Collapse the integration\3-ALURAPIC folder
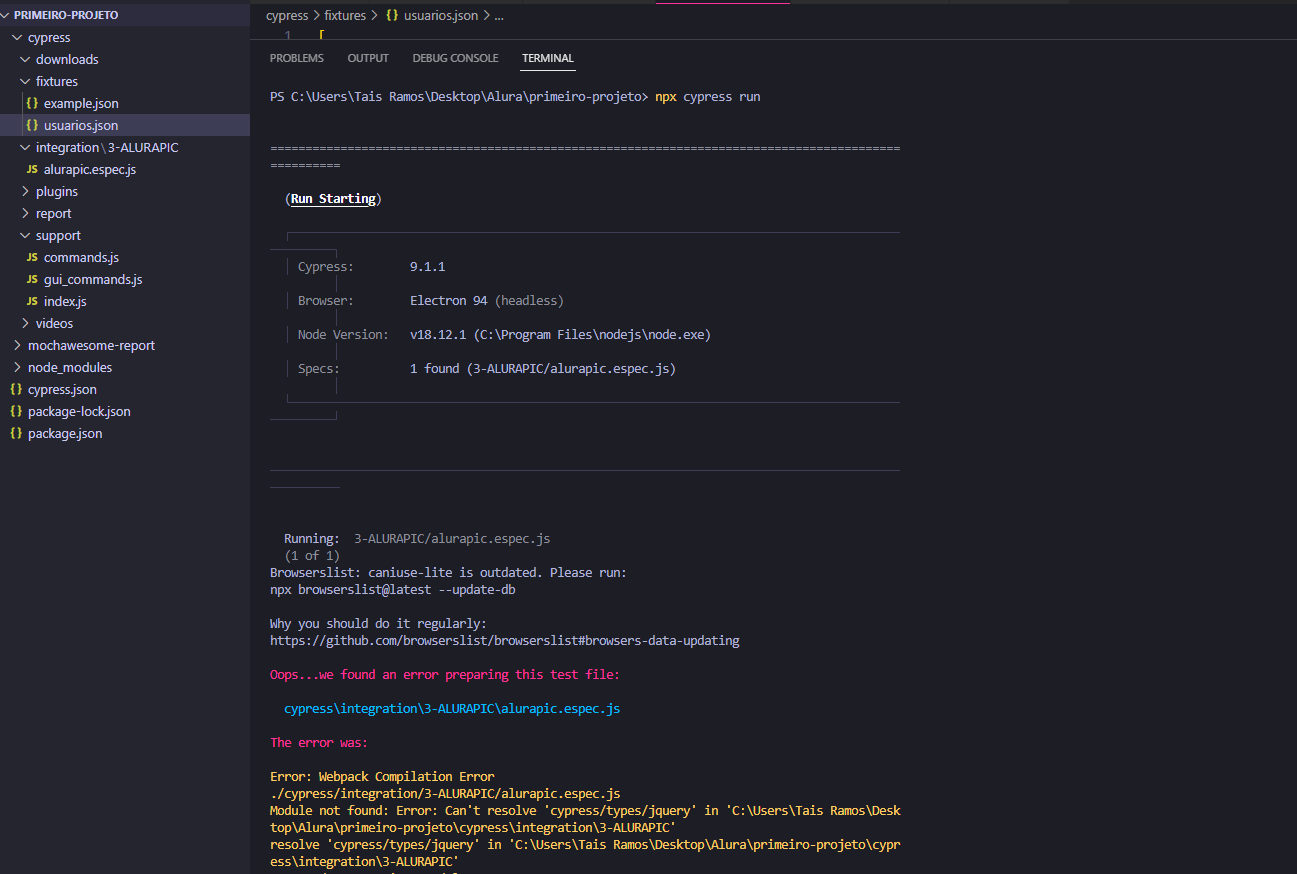This screenshot has height=874, width=1297. tap(26, 148)
